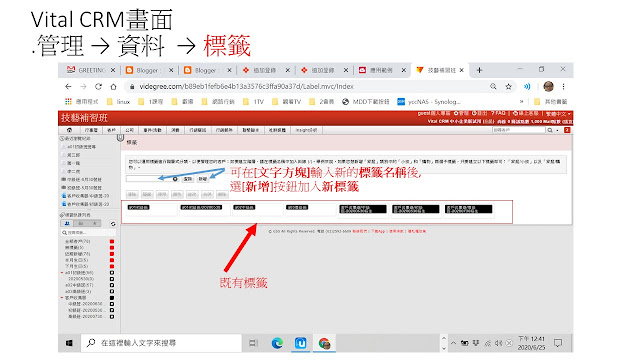Viewport: 640px width, 360px height.
Task: Click the volume icon in system tray
Action: click(498, 343)
